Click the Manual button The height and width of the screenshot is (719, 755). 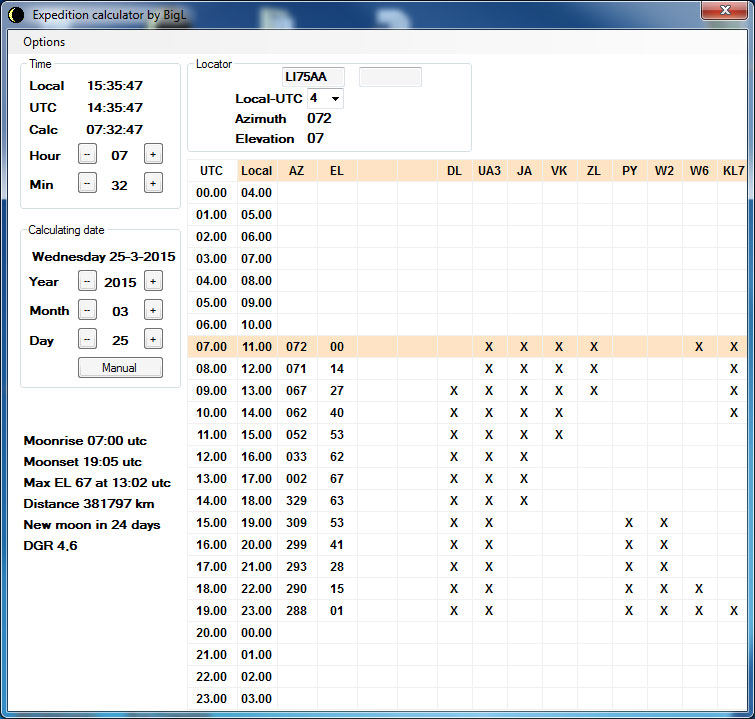(x=120, y=368)
